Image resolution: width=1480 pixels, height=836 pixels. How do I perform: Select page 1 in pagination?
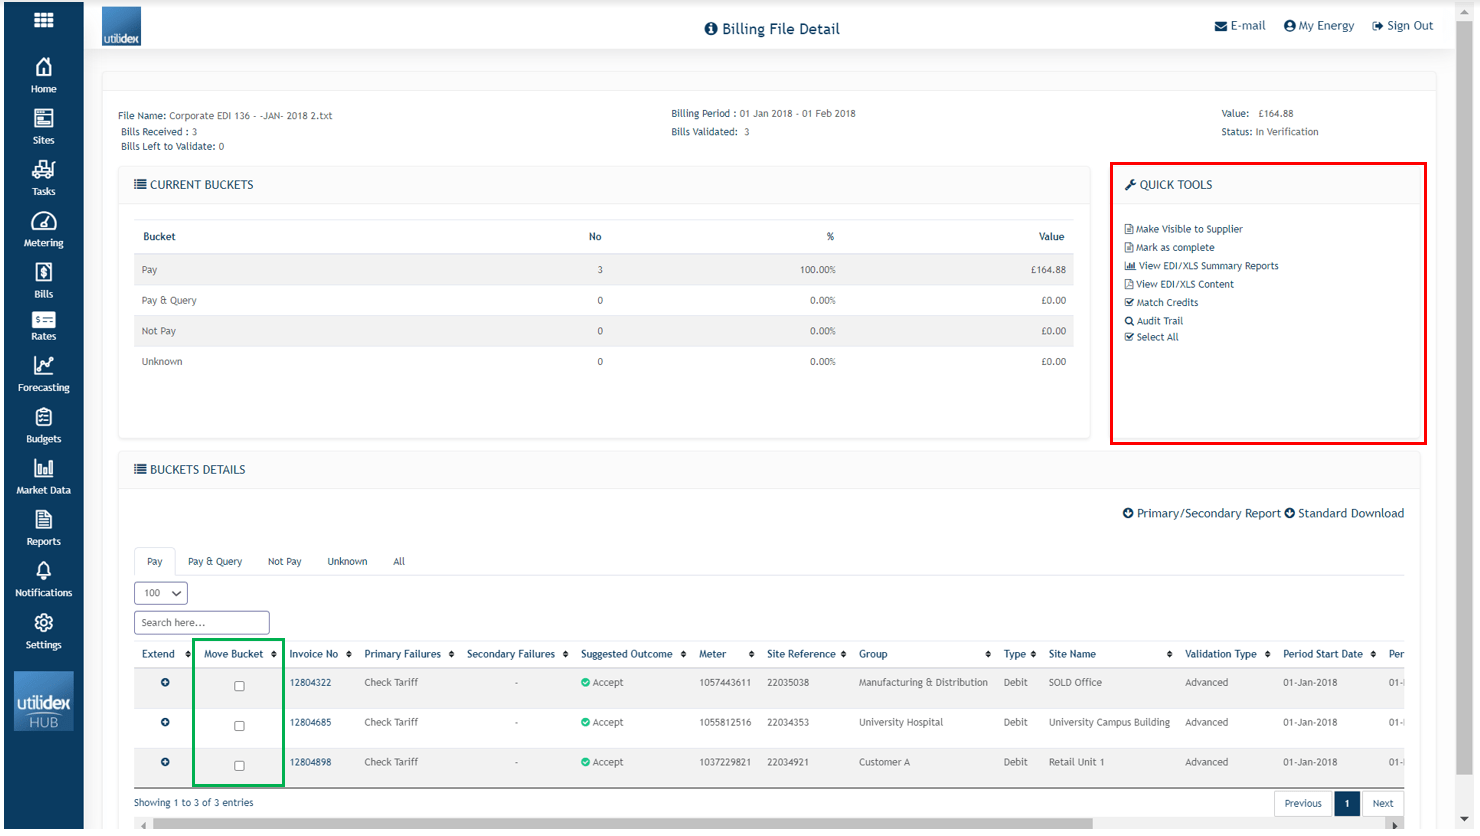point(1347,804)
